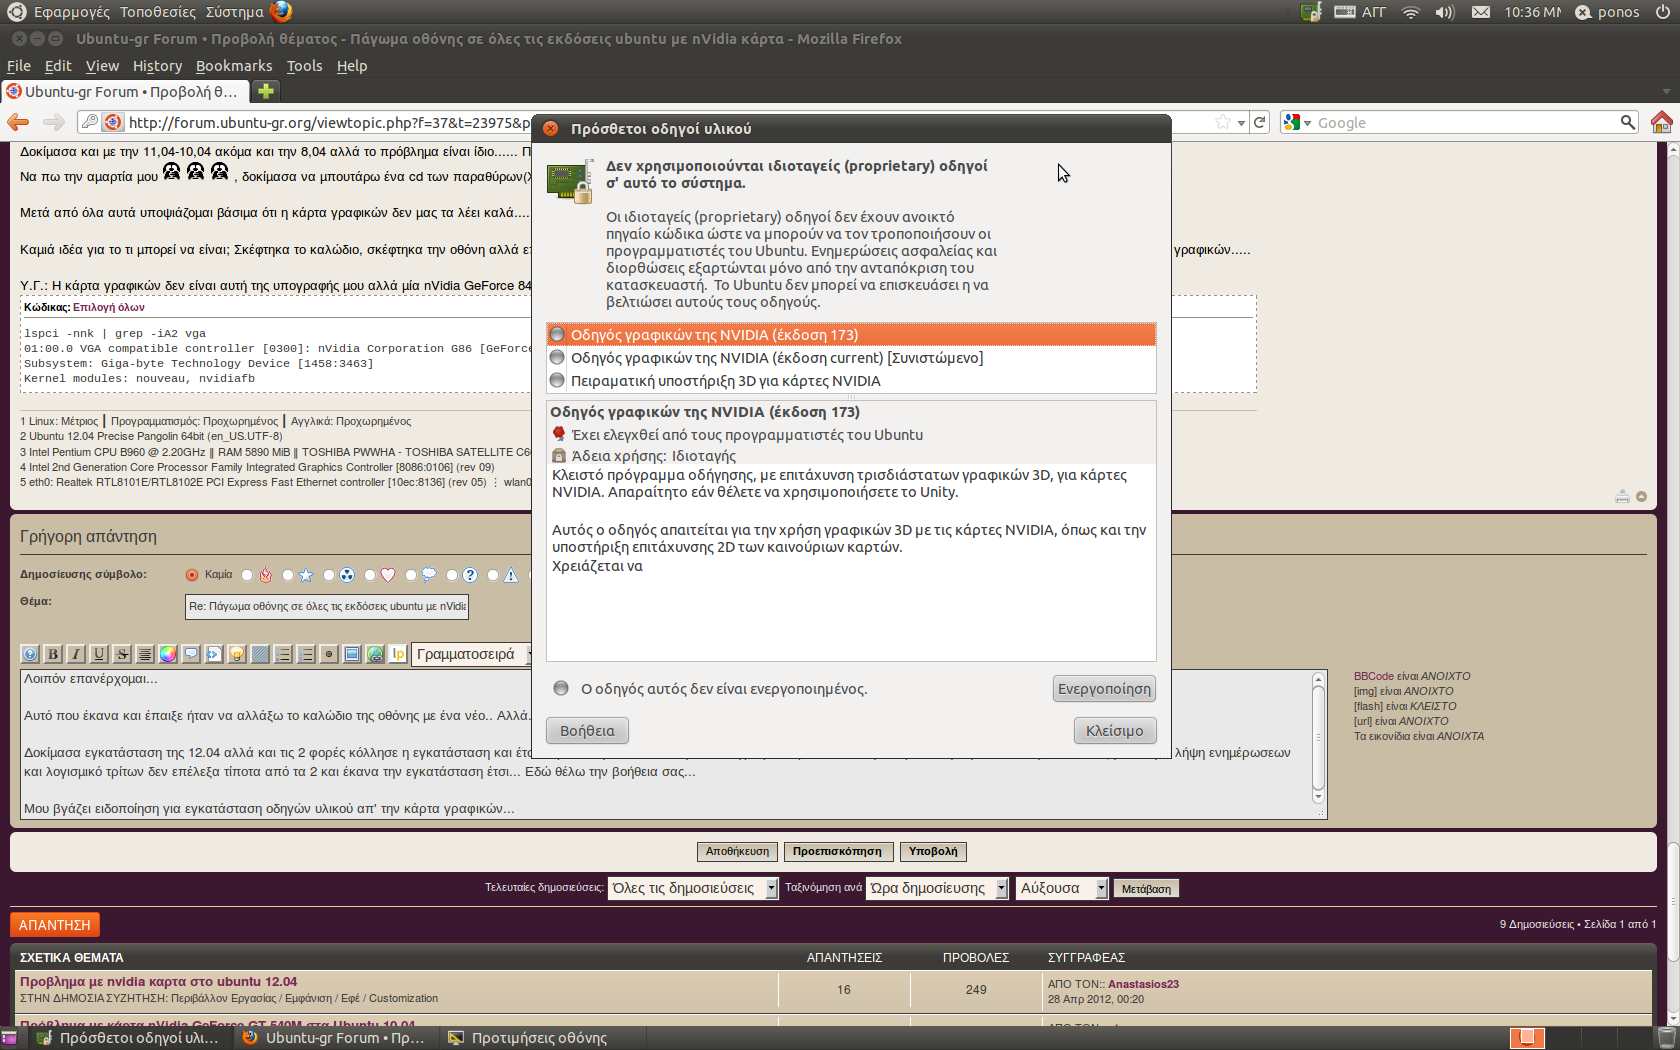Reload the page in Firefox
Image resolution: width=1680 pixels, height=1050 pixels.
pyautogui.click(x=1260, y=122)
